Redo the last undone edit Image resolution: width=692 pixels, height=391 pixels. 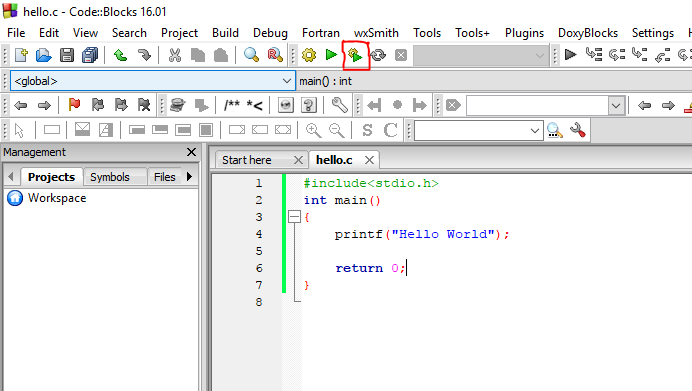(144, 55)
